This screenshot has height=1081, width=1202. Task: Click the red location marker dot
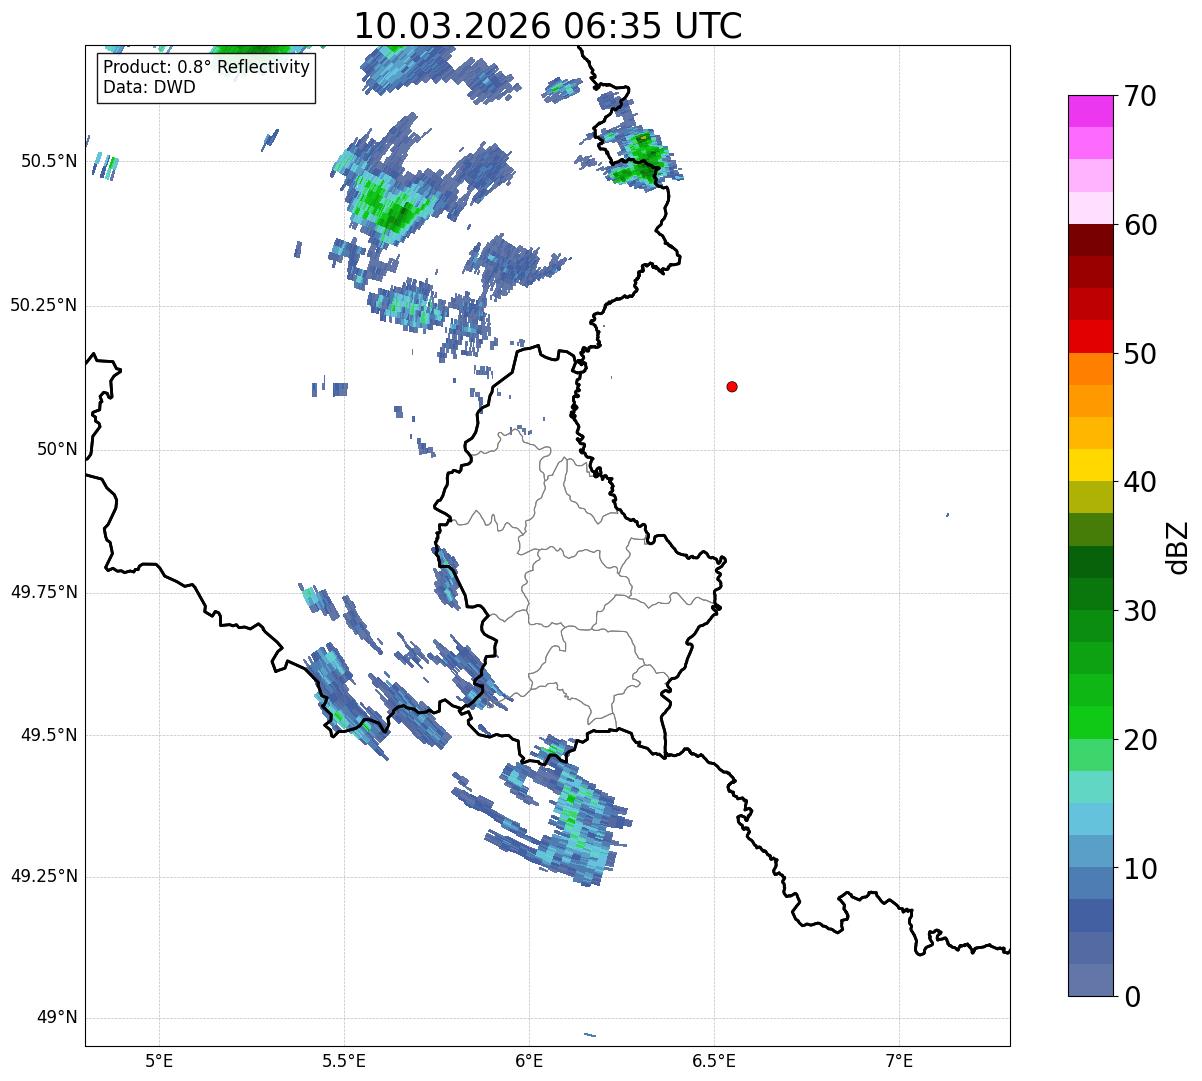(732, 386)
